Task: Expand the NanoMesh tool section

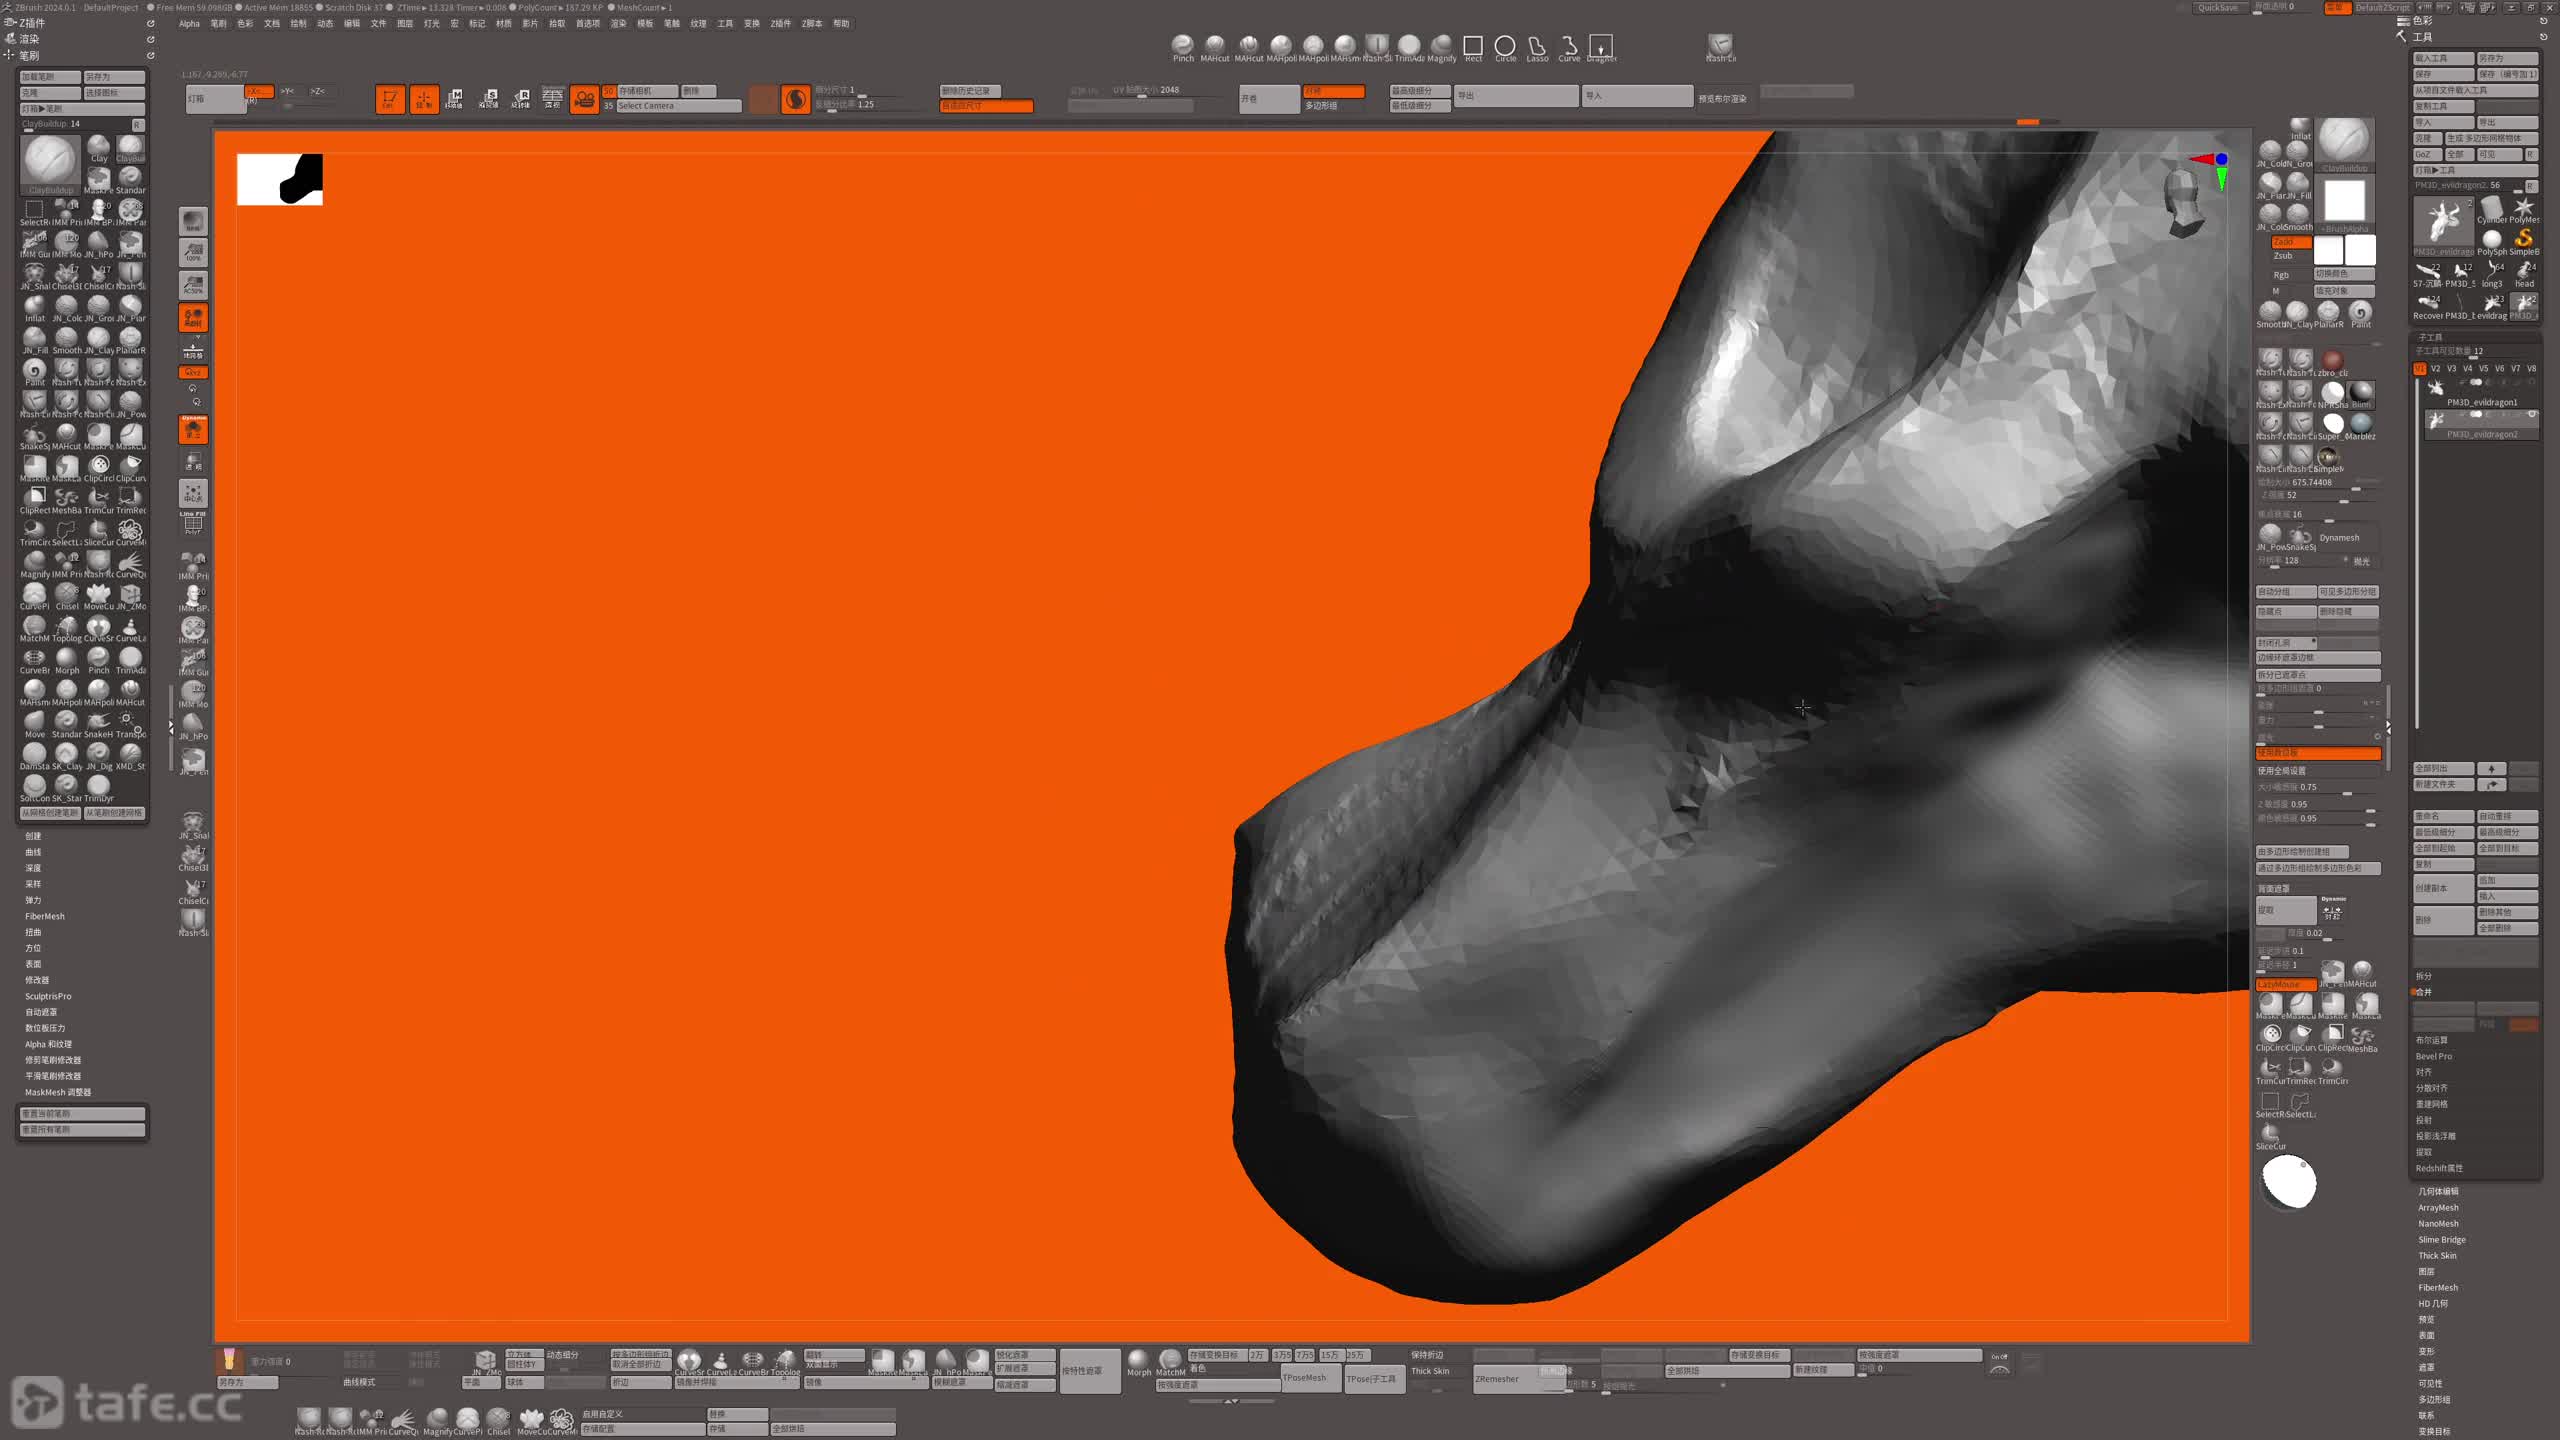Action: click(2438, 1224)
